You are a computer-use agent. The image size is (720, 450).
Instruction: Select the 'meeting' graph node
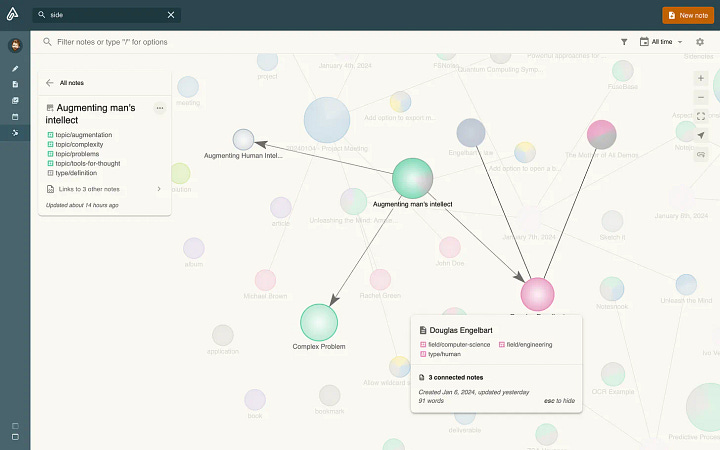[x=188, y=87]
